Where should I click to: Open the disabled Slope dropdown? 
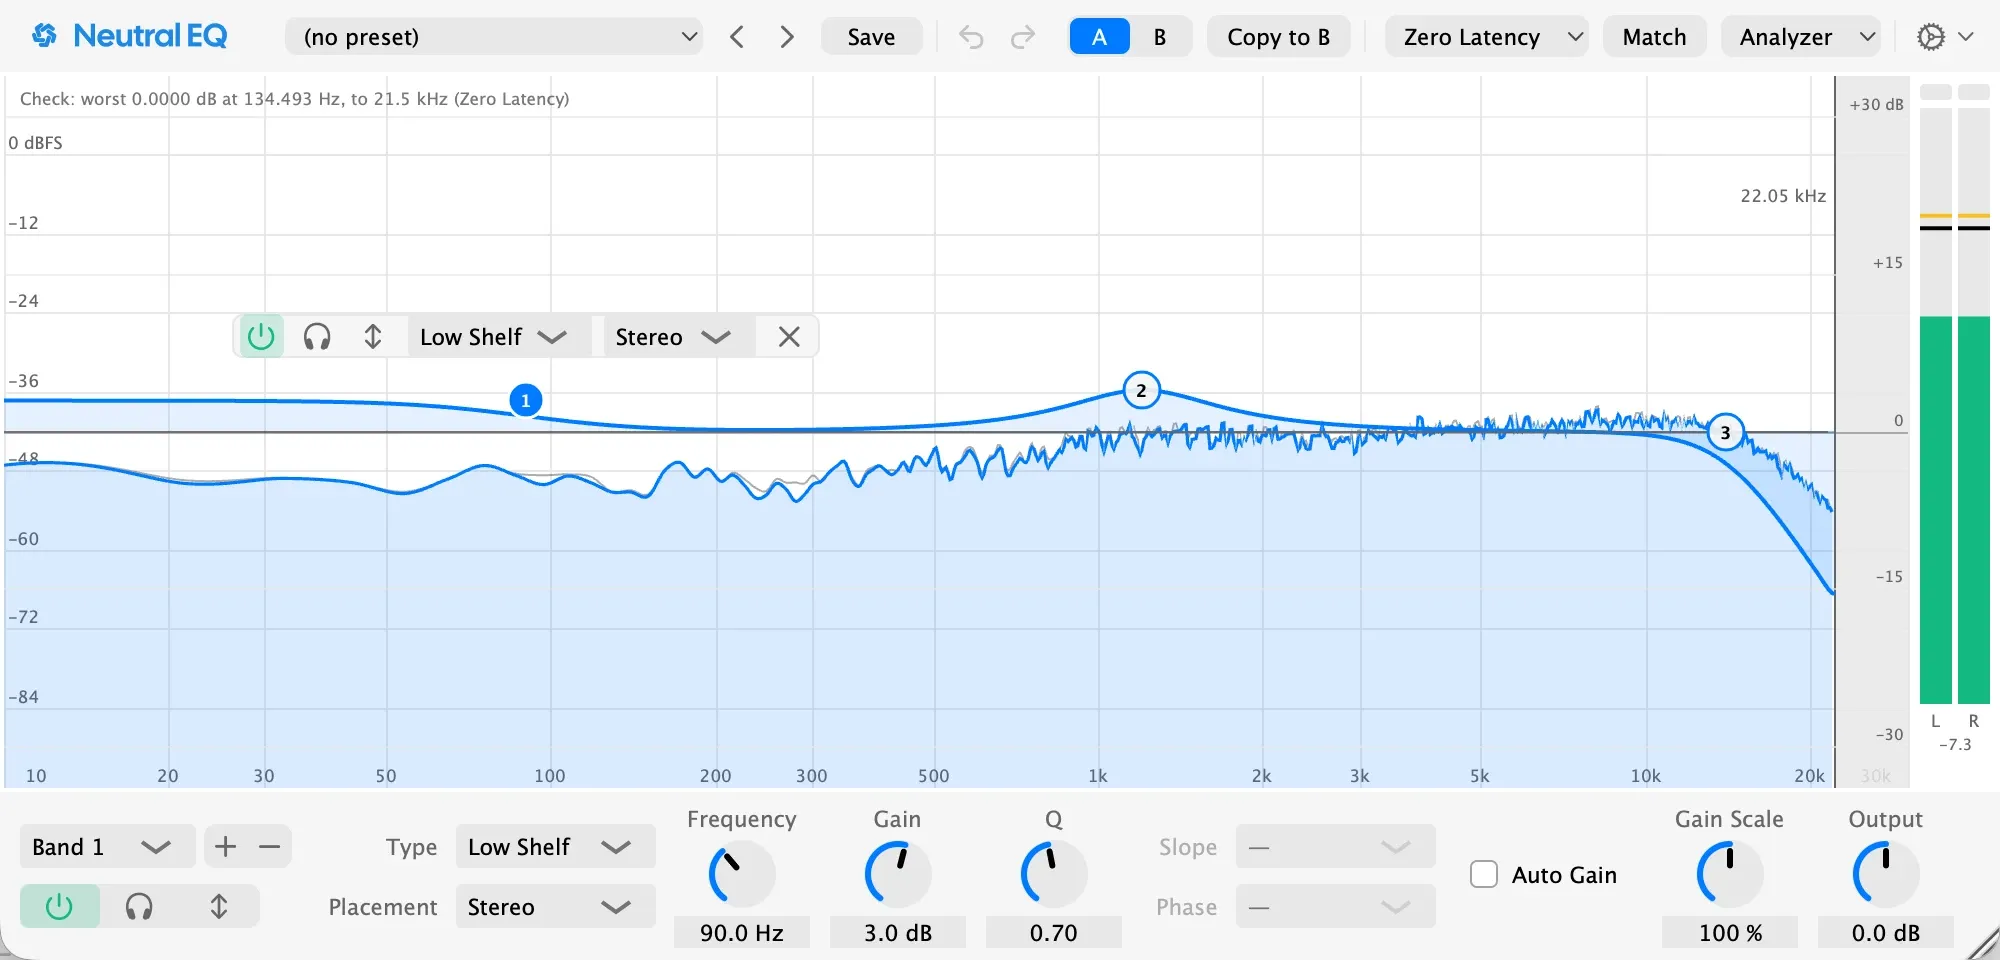1335,846
